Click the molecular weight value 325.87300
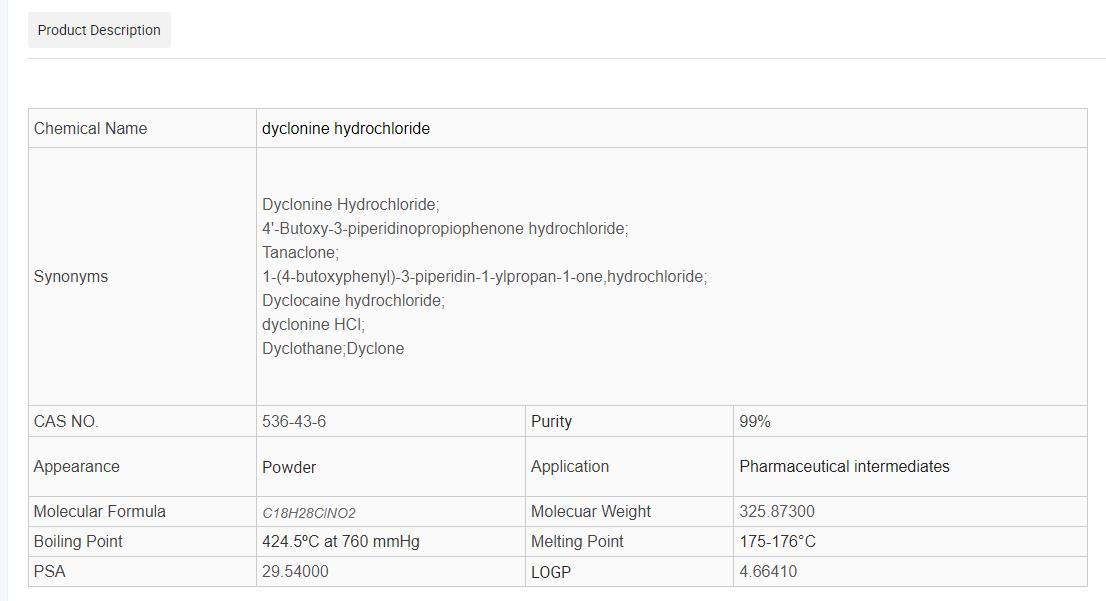This screenshot has width=1106, height=601. (777, 511)
